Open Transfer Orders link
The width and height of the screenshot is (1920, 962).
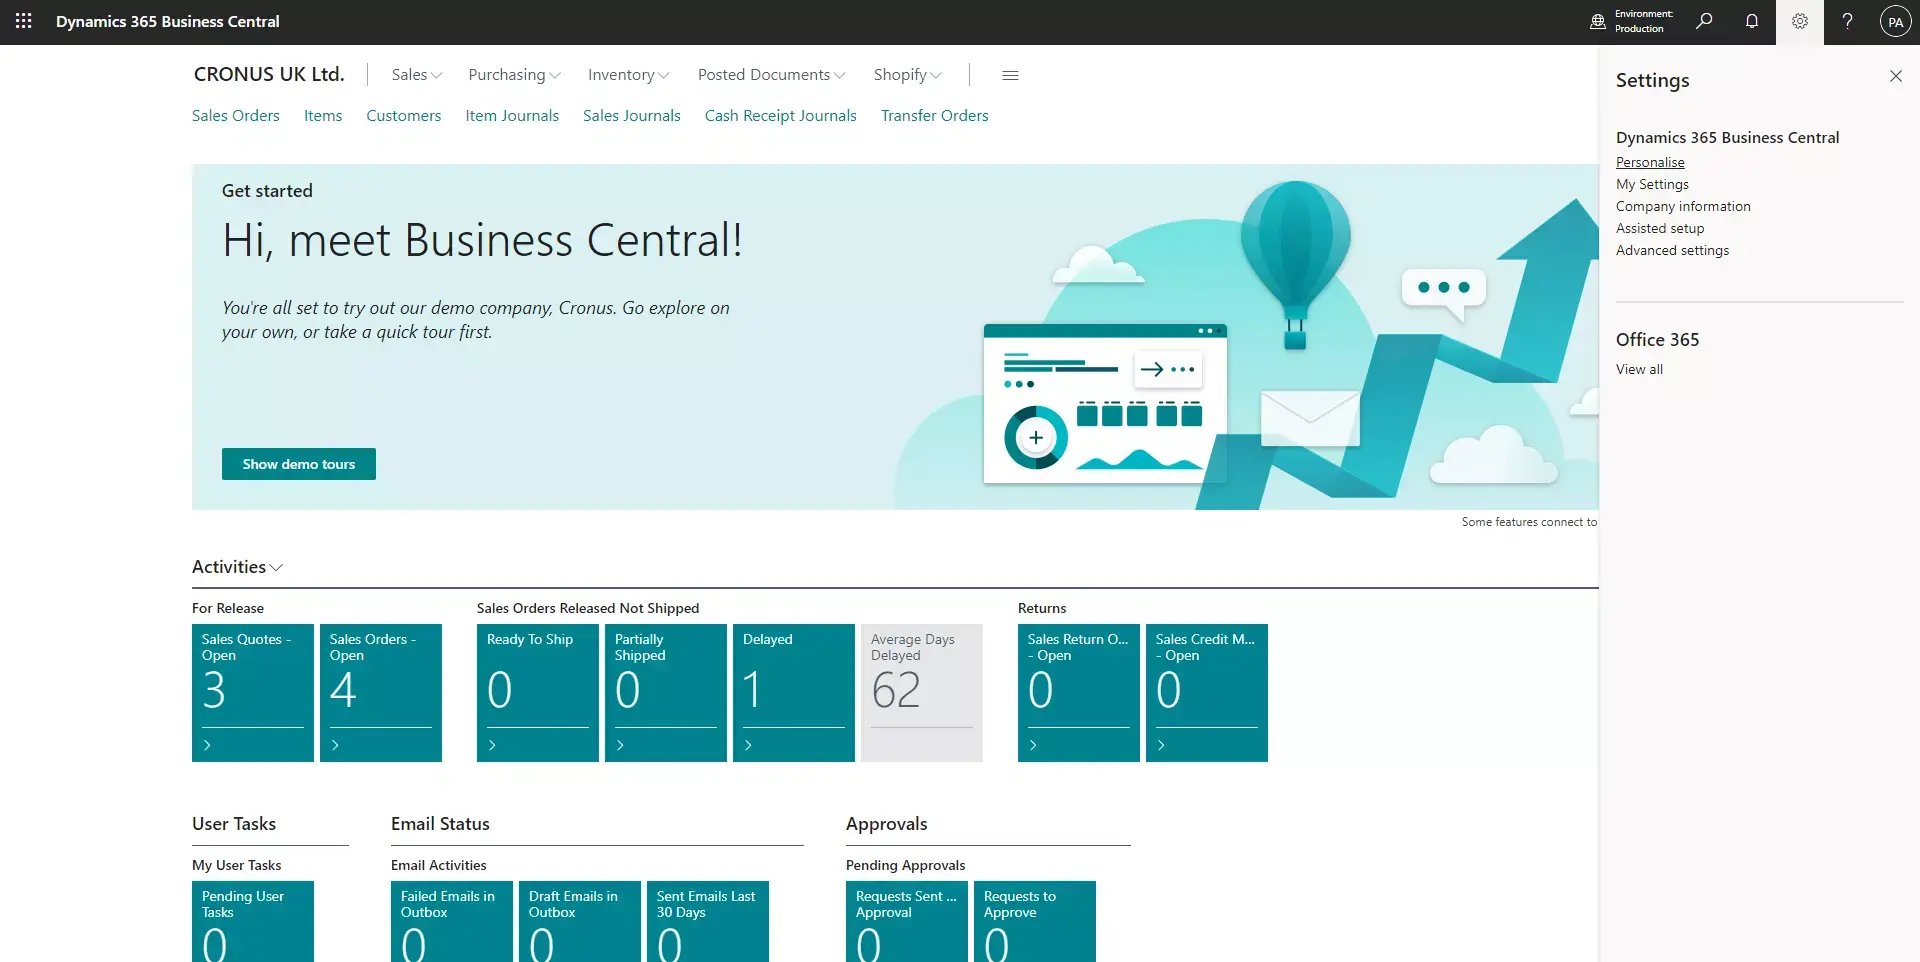pyautogui.click(x=935, y=116)
